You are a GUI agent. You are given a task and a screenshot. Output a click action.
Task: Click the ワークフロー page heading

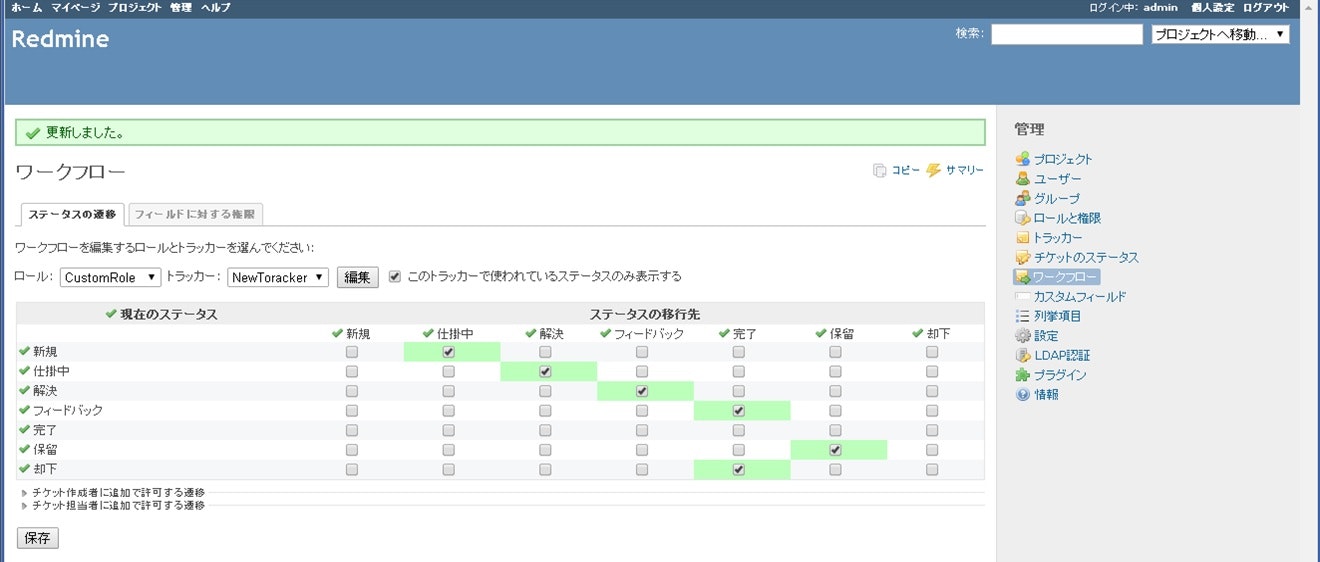click(70, 172)
